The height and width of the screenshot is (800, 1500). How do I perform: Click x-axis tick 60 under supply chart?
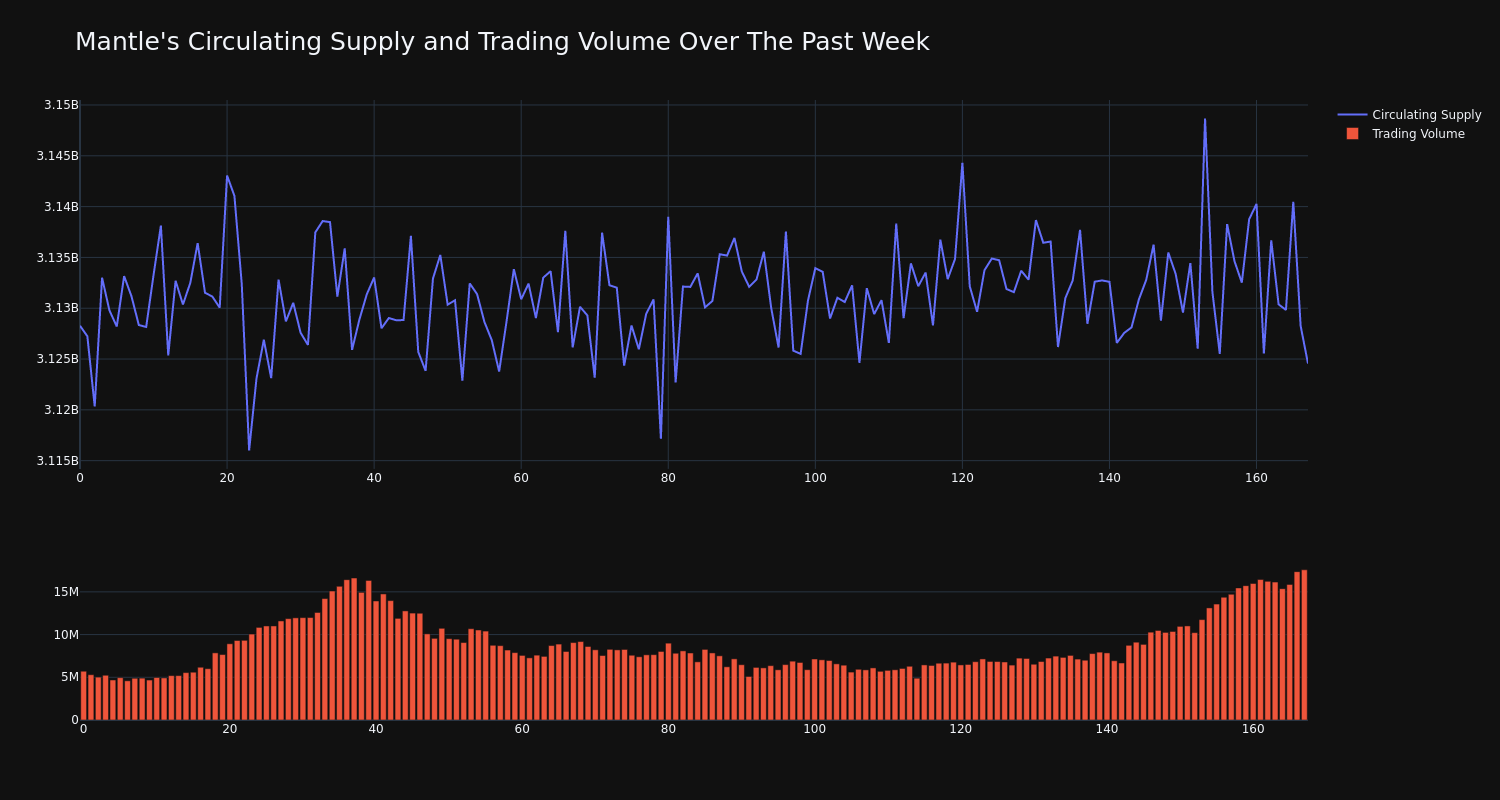(x=521, y=478)
